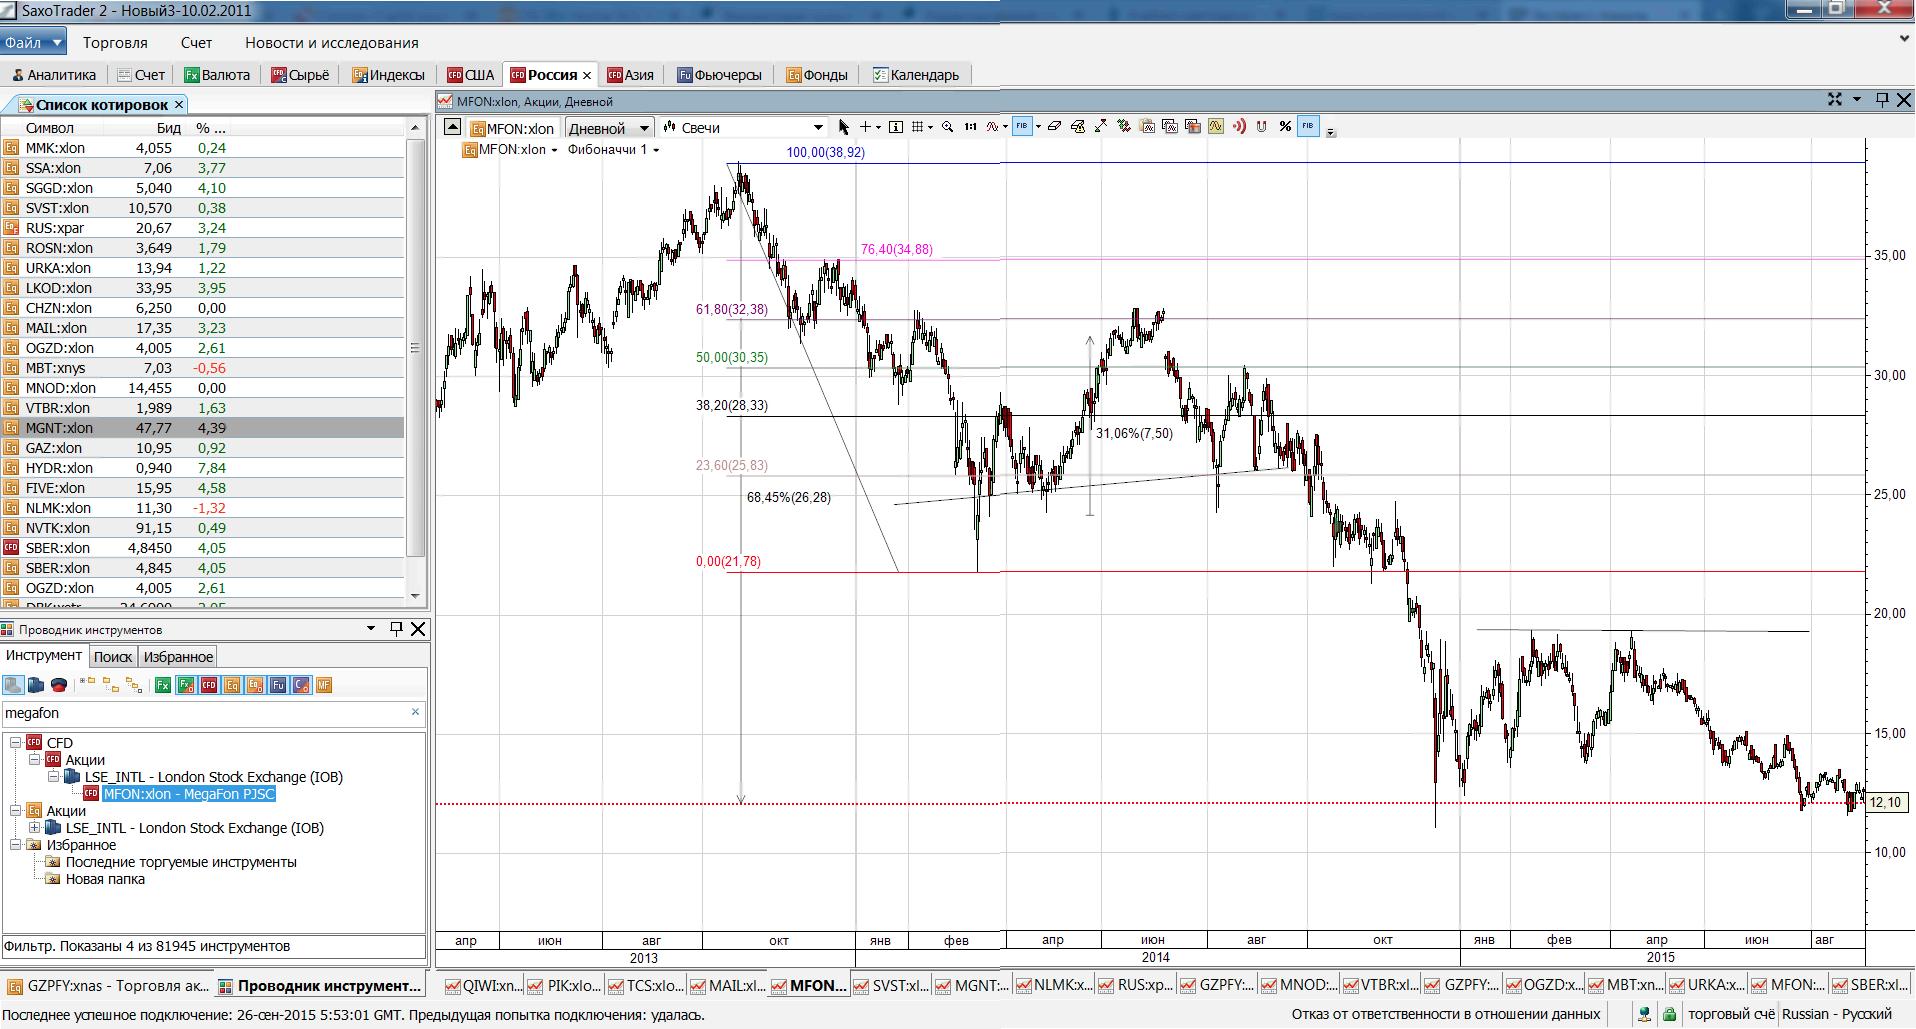This screenshot has width=1916, height=1029.
Task: Click the building exchange view icon
Action: 13,685
